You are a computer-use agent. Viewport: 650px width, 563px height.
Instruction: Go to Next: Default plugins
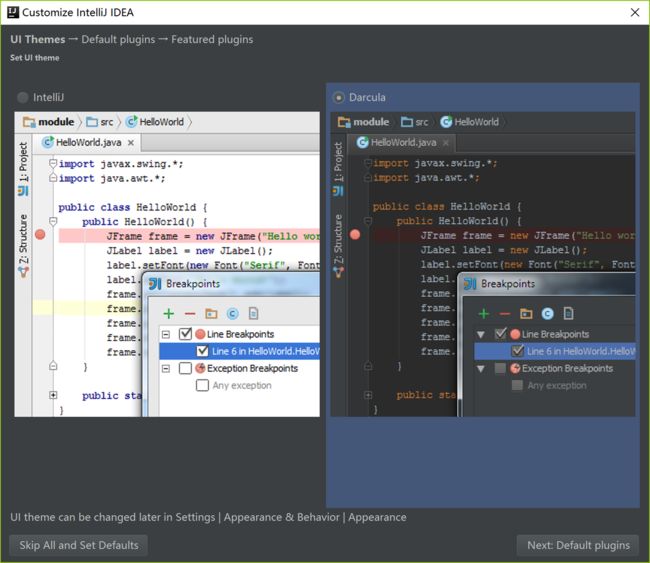pos(578,545)
